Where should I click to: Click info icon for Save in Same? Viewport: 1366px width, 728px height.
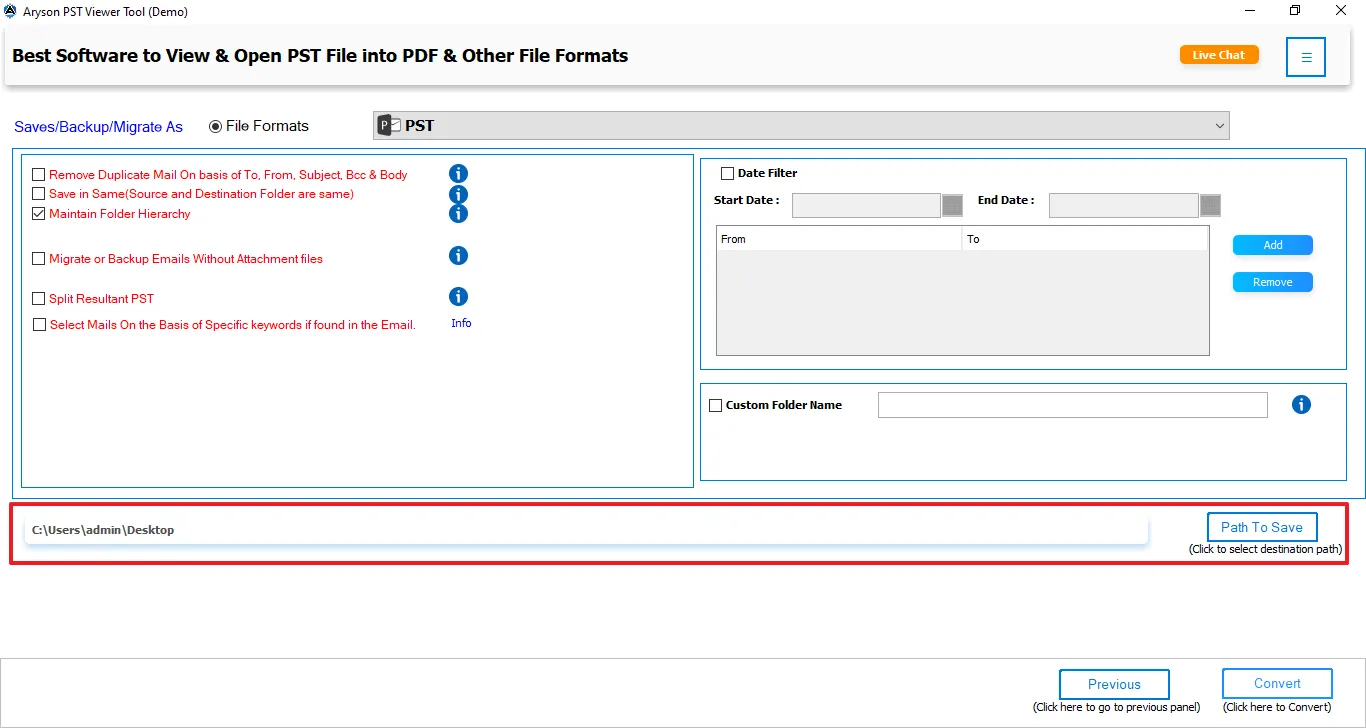(x=458, y=194)
